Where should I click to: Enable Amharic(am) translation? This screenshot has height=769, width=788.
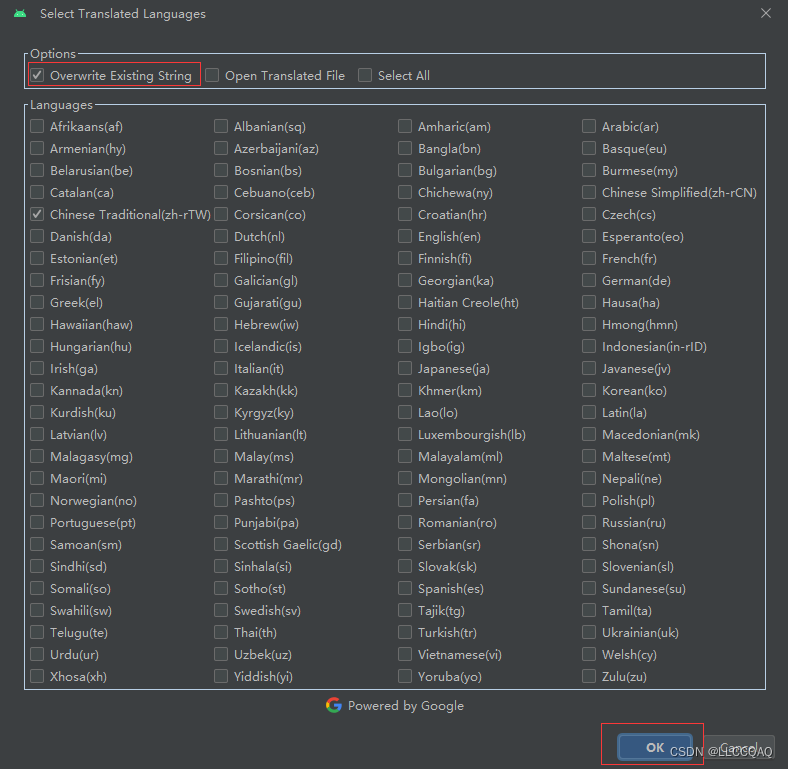(x=405, y=126)
